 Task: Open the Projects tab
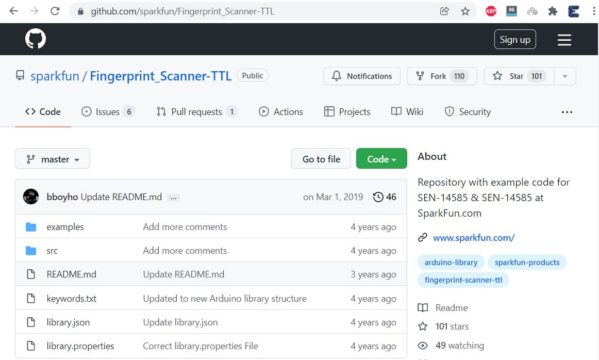tap(347, 112)
